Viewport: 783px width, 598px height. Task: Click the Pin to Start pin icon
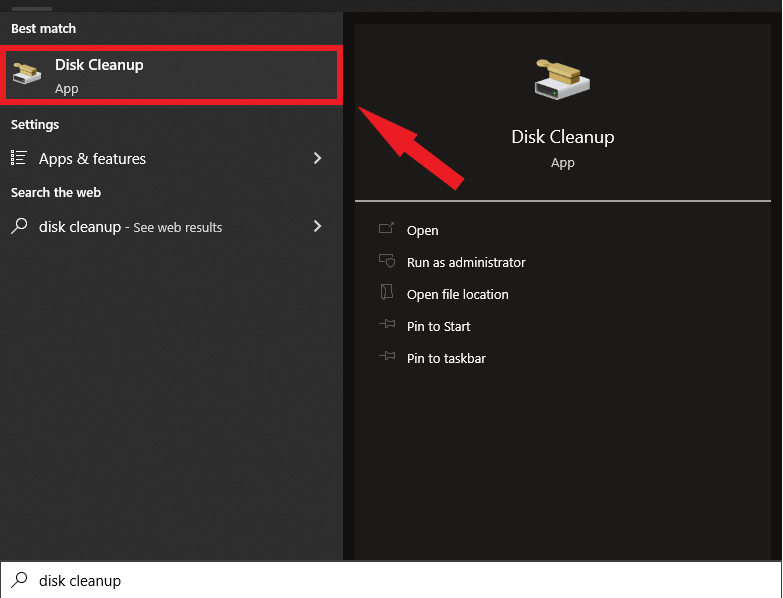387,324
